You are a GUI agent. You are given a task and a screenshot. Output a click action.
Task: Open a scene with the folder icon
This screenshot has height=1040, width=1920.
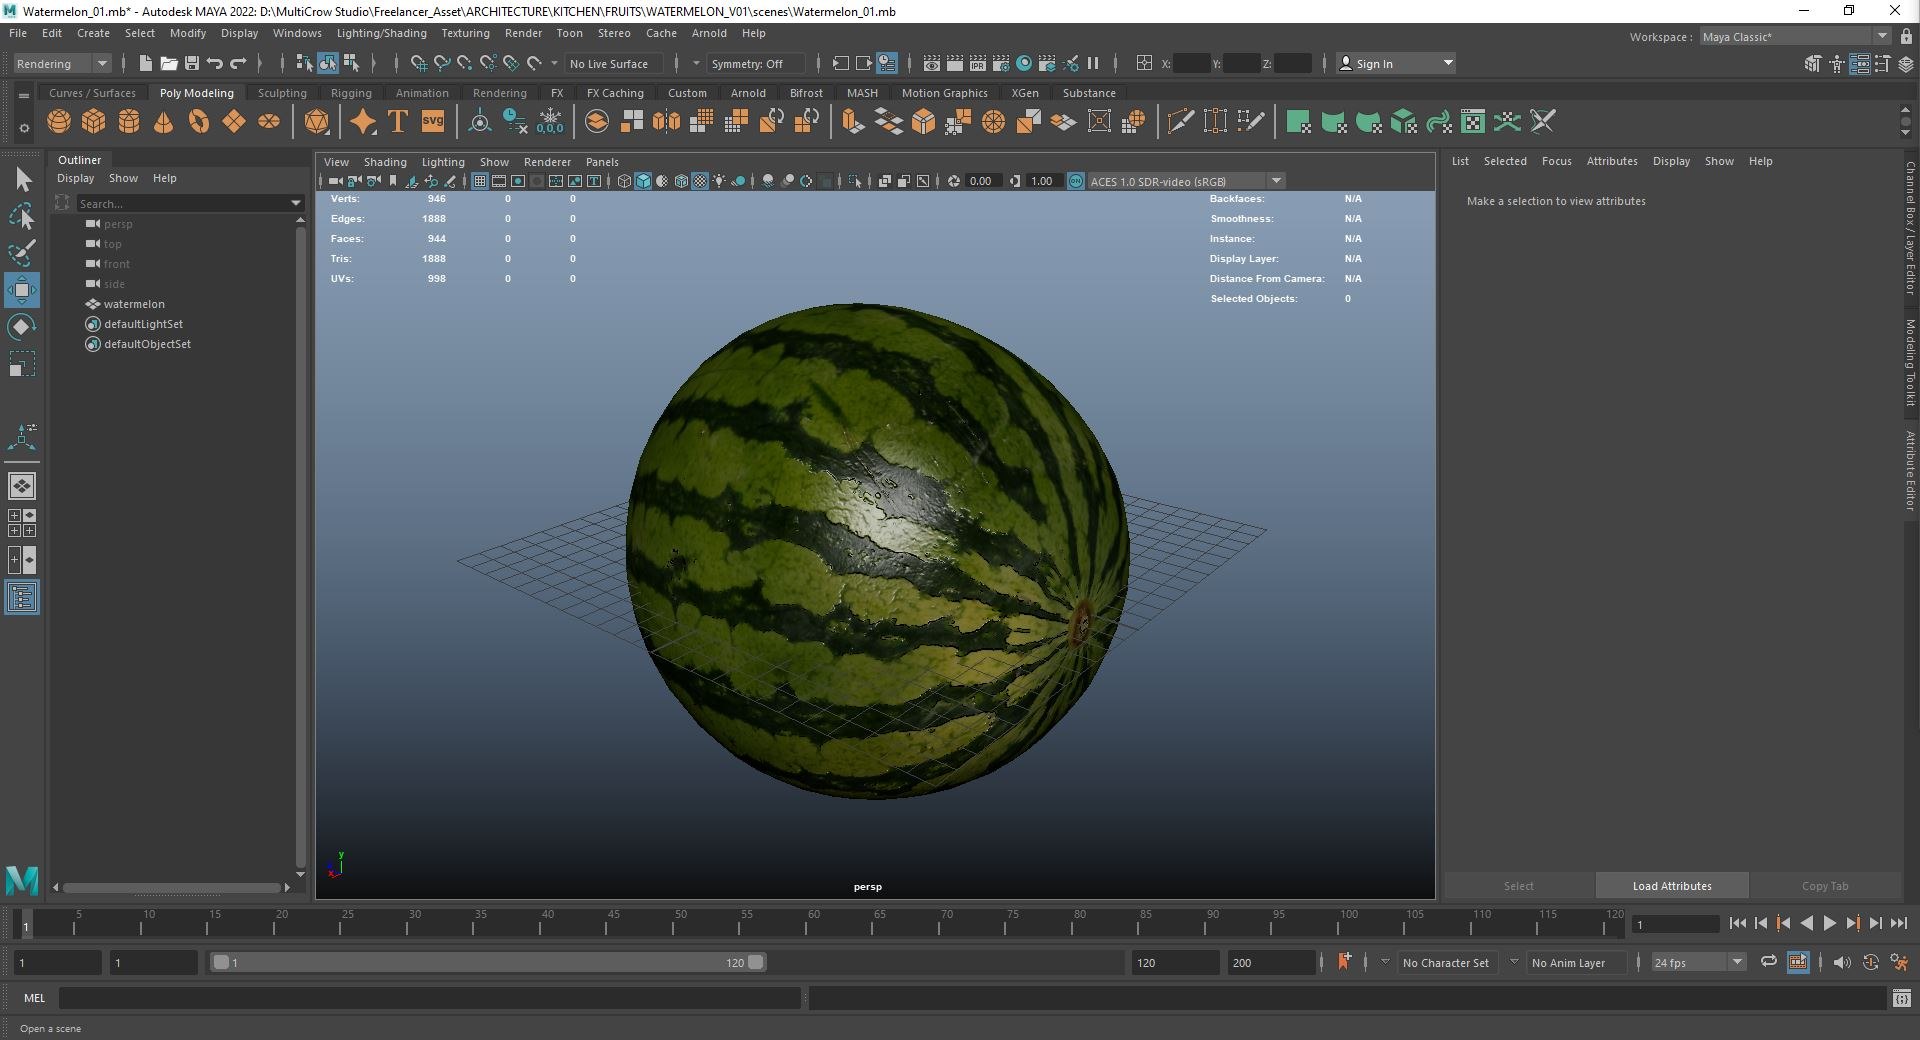pyautogui.click(x=168, y=63)
